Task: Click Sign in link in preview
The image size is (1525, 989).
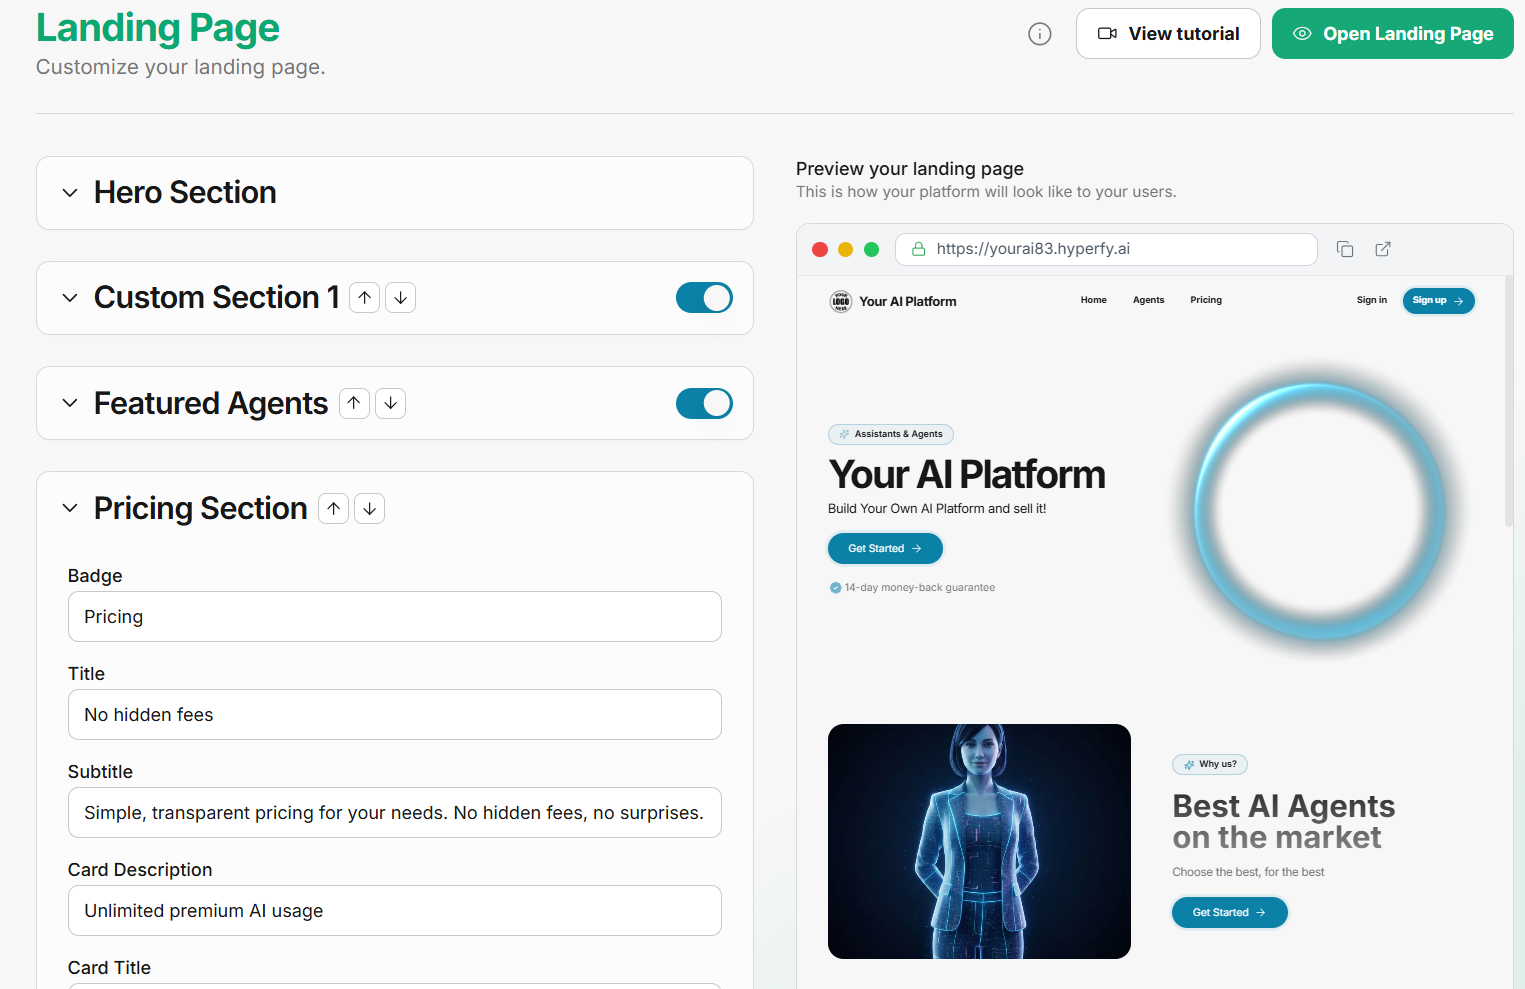Action: coord(1372,300)
